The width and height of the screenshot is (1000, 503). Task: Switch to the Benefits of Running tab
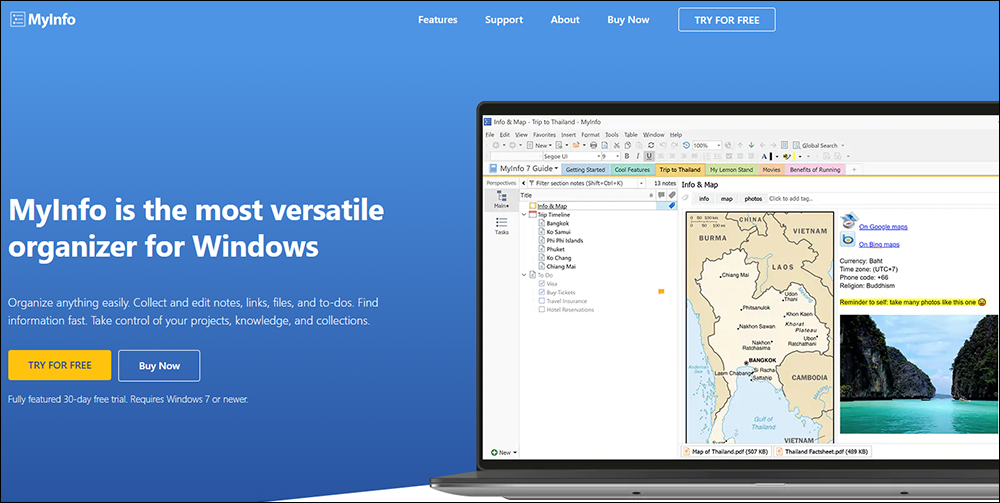(815, 170)
